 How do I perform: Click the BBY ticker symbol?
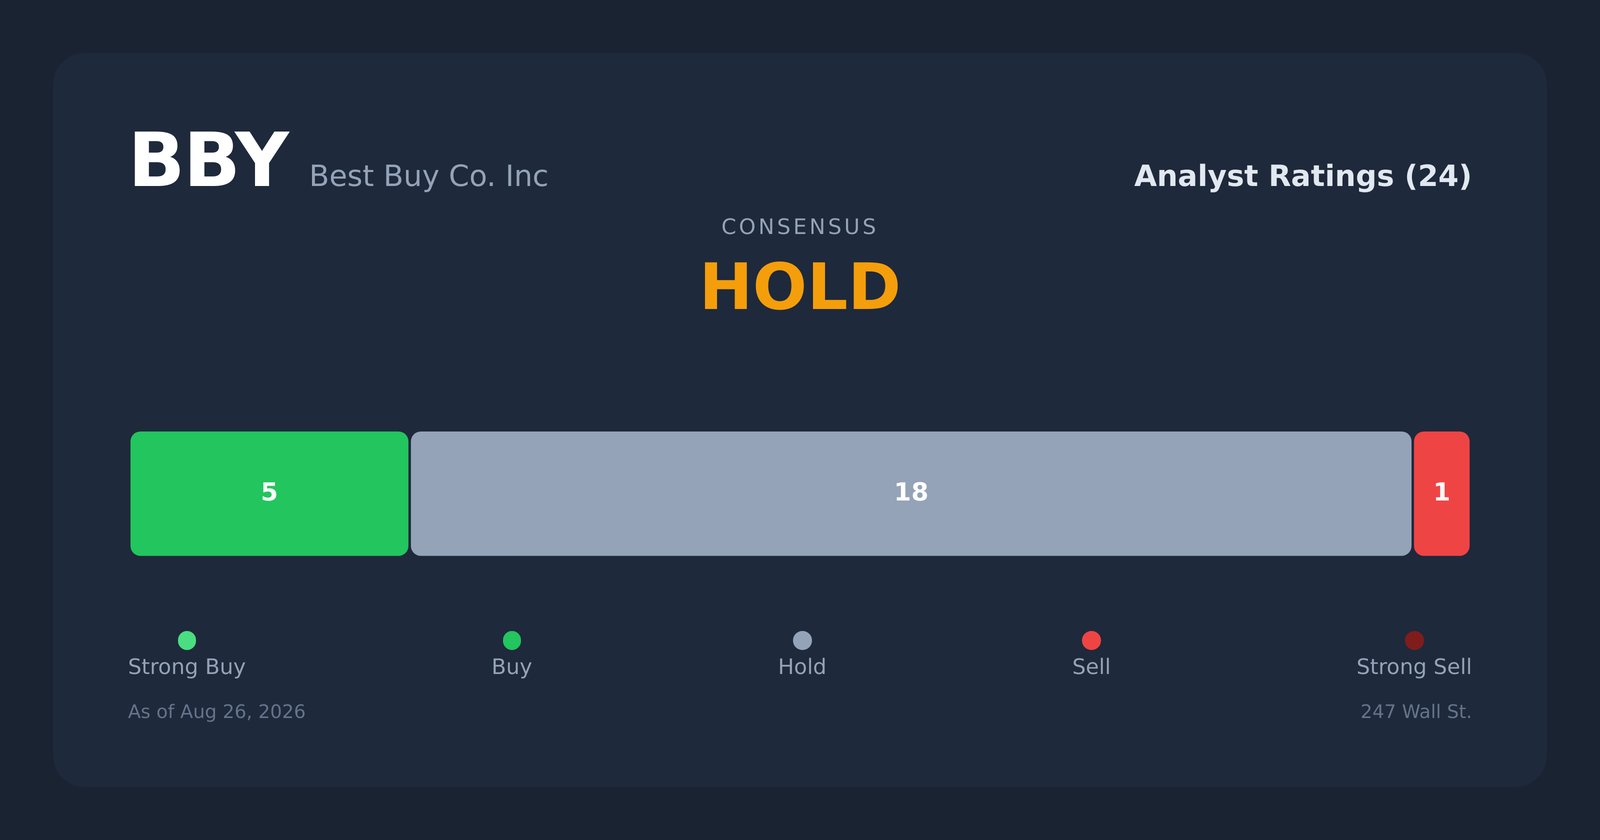209,162
